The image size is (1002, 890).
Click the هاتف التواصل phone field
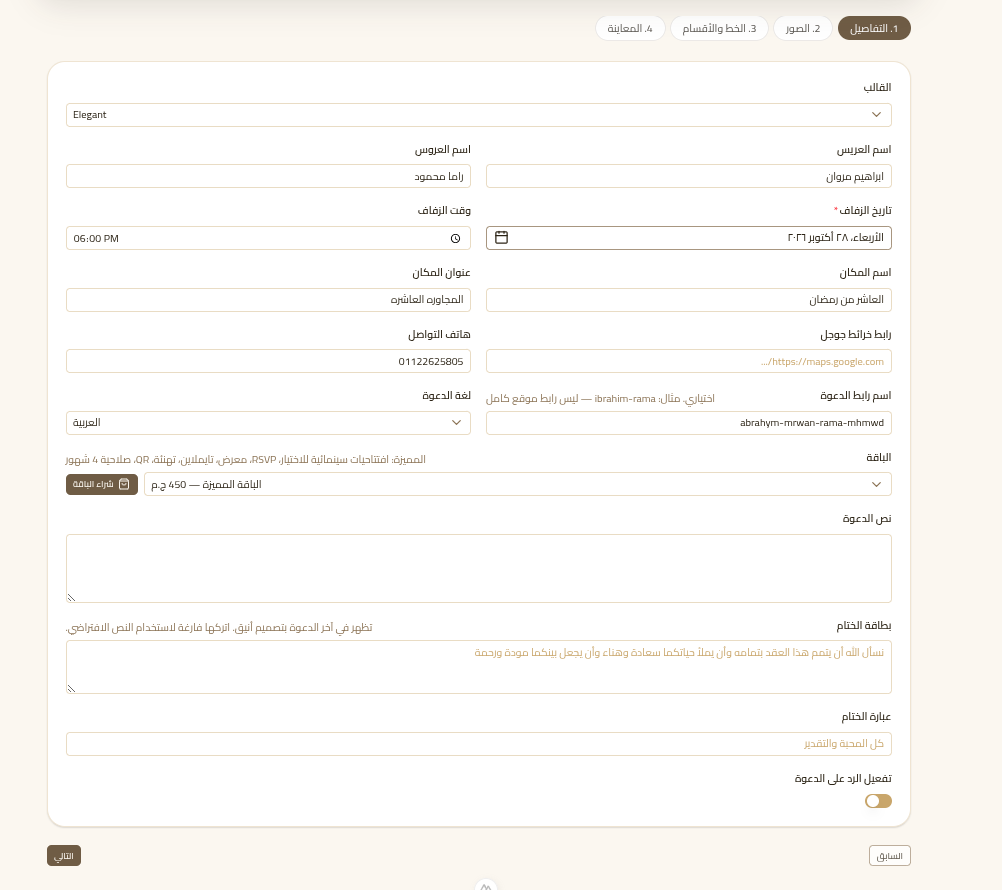click(268, 362)
